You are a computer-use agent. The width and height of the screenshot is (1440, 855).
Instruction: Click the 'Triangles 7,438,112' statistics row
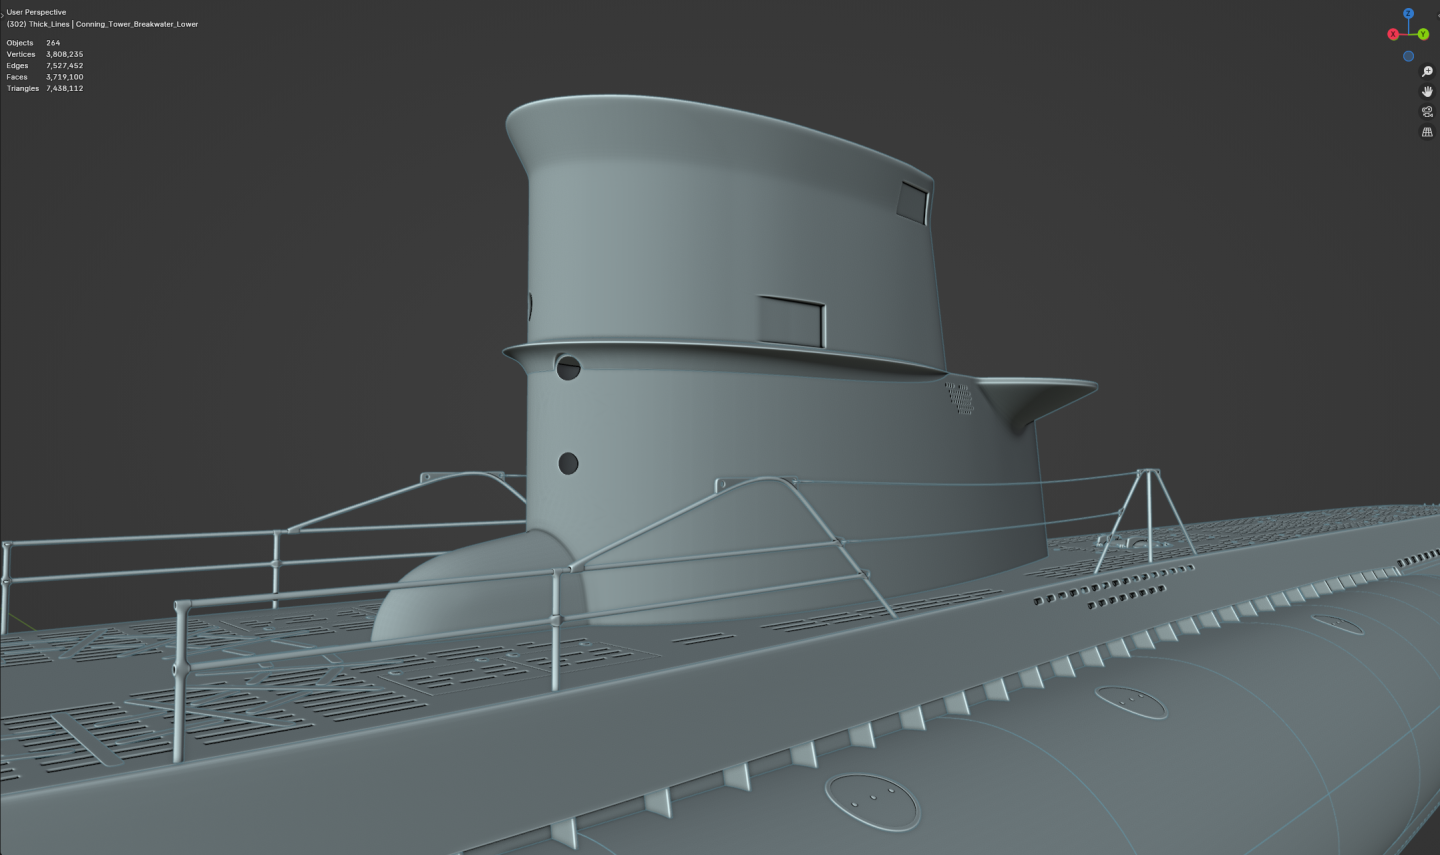45,88
